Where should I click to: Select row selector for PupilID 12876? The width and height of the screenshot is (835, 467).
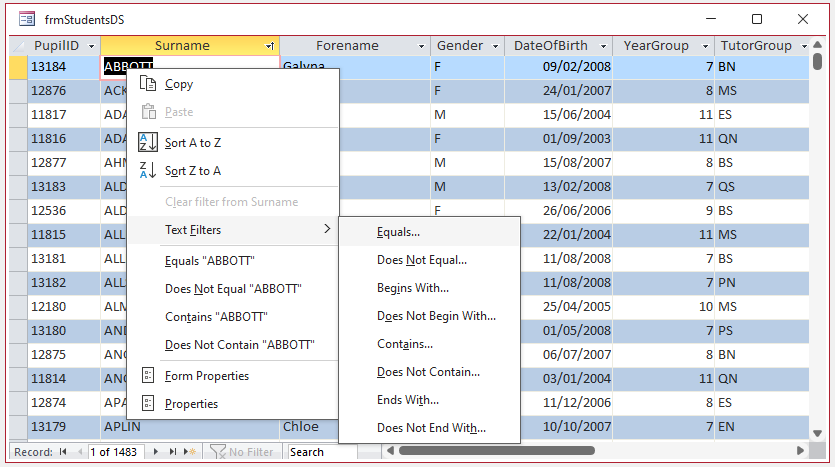coord(18,91)
